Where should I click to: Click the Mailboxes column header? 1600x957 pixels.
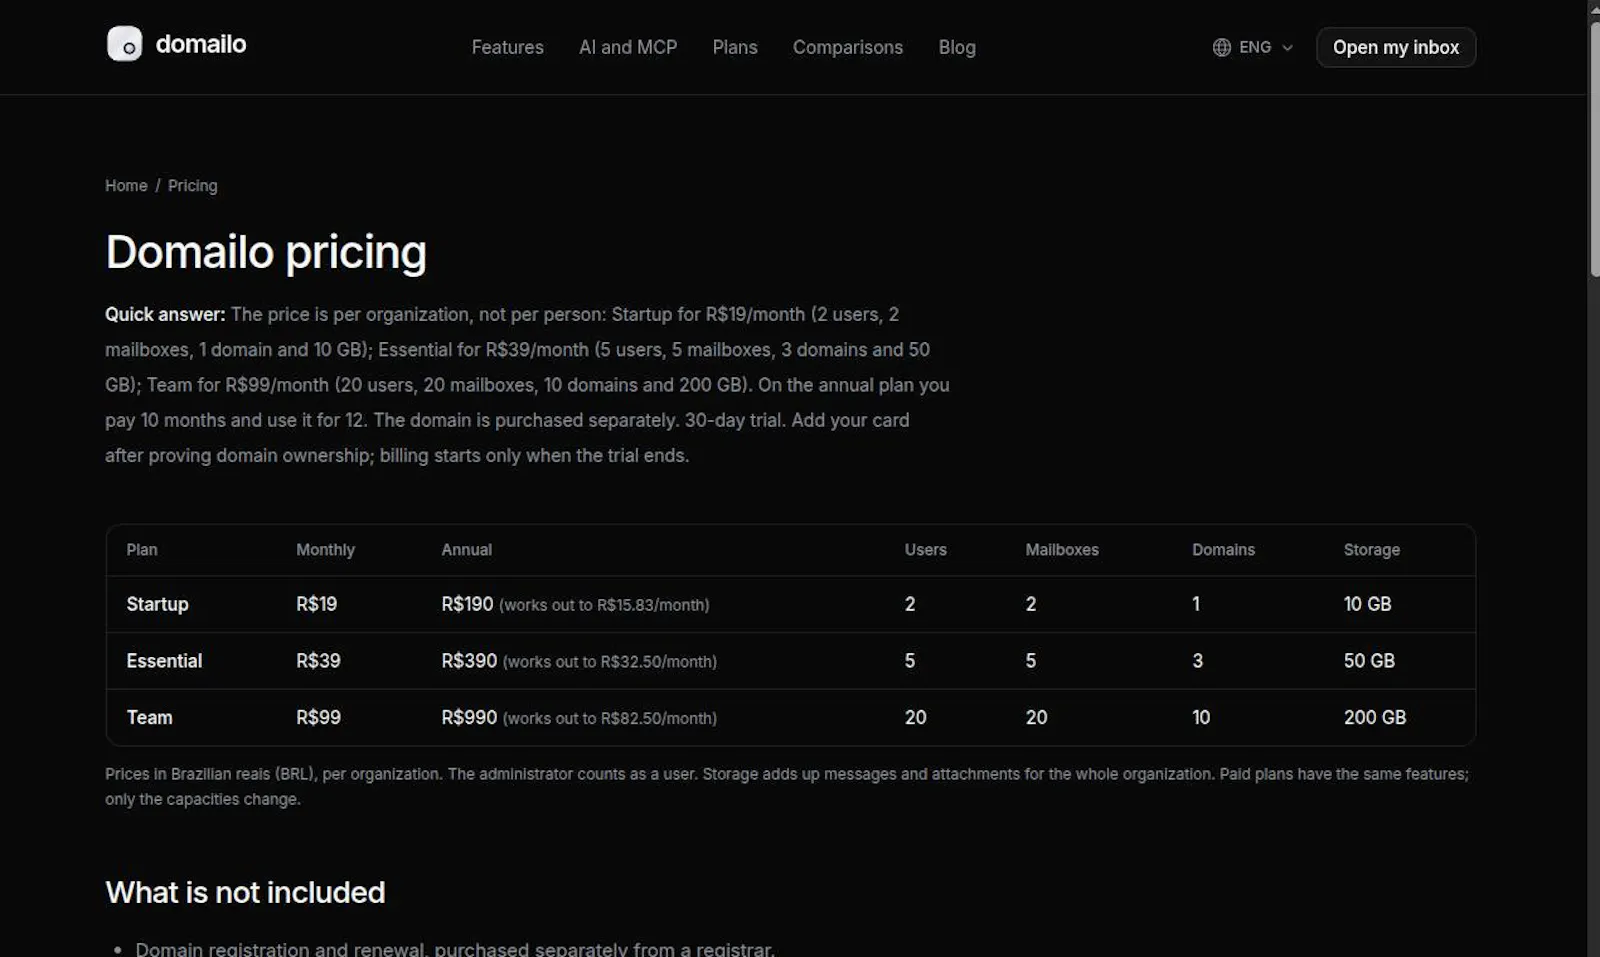point(1061,550)
